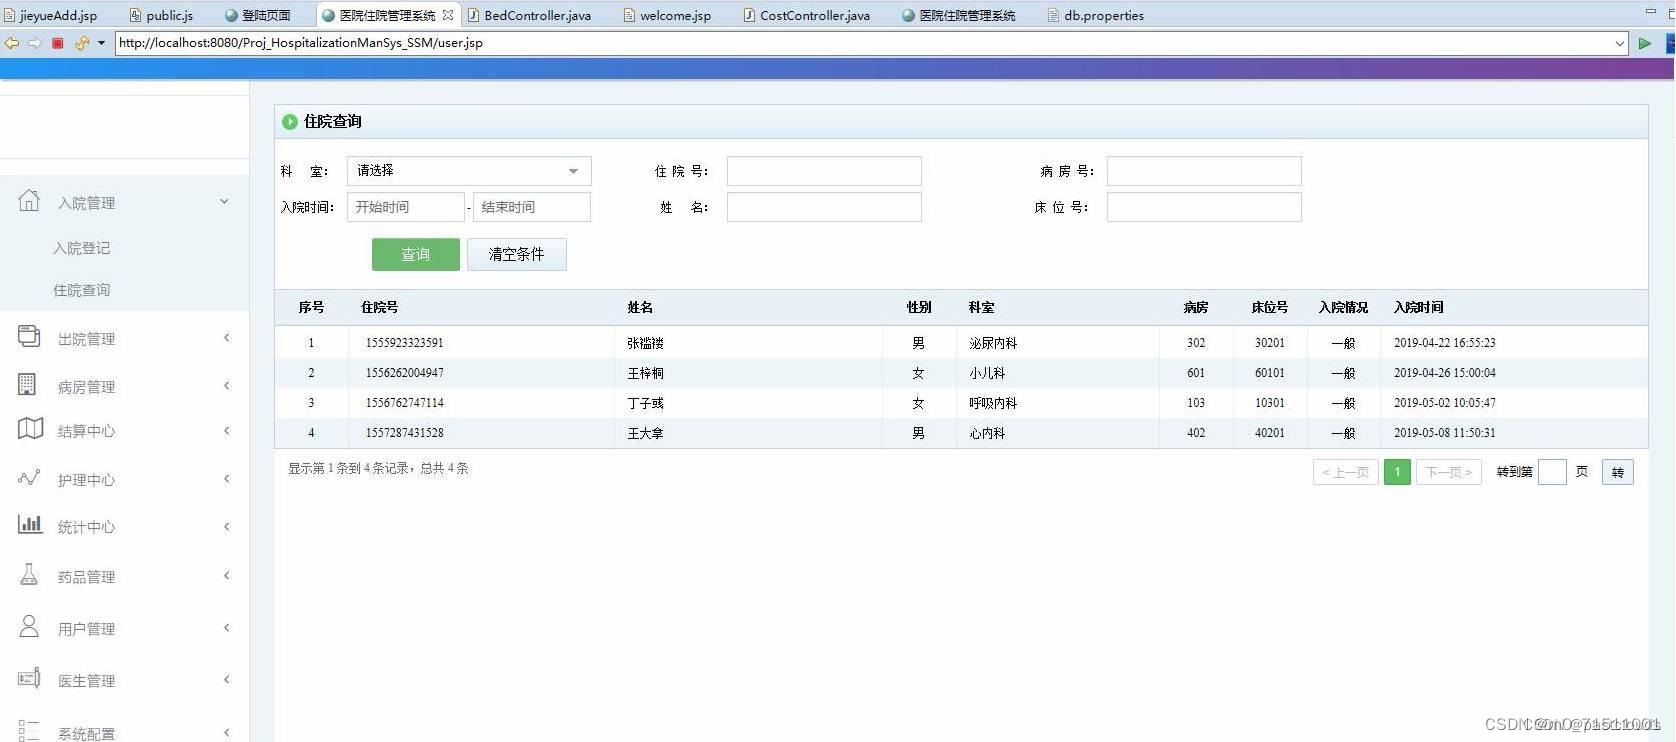
Task: Expand the 病房管理 menu chevron
Action: 227,385
